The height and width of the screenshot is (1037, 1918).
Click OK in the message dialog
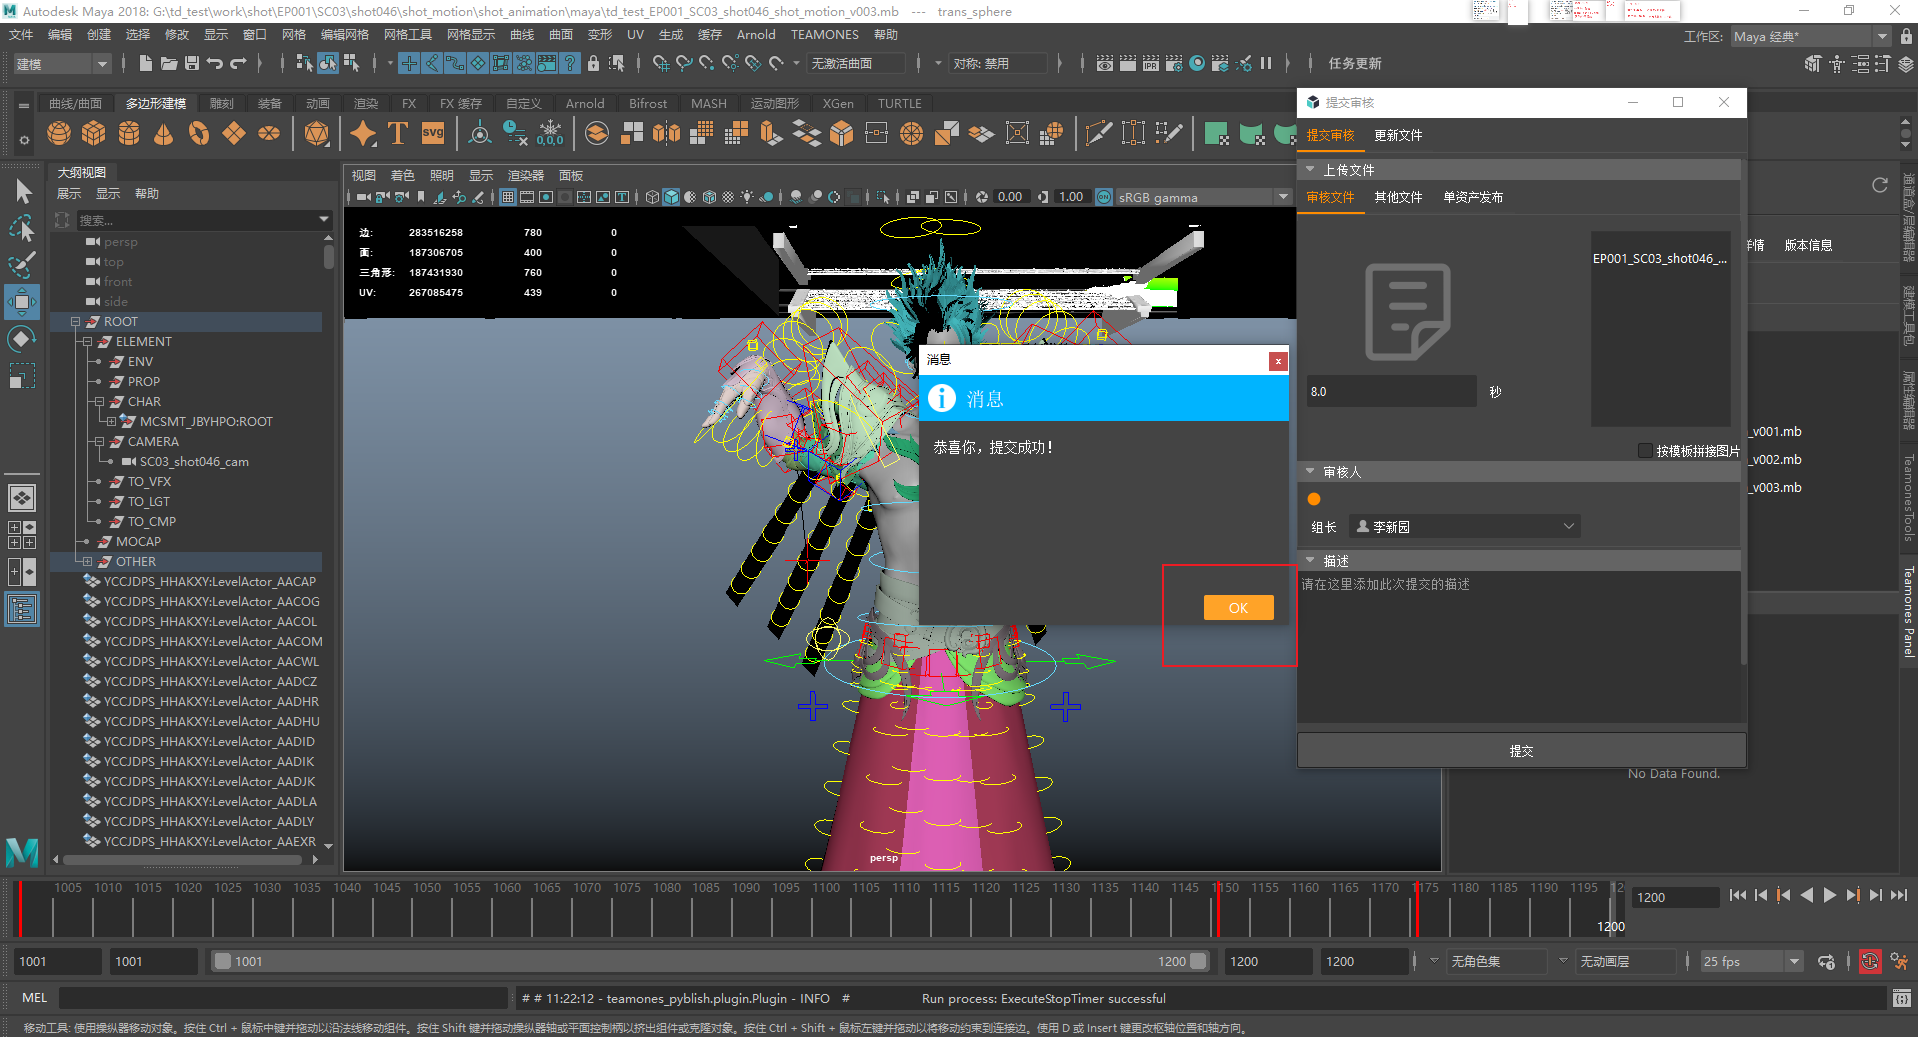1238,608
